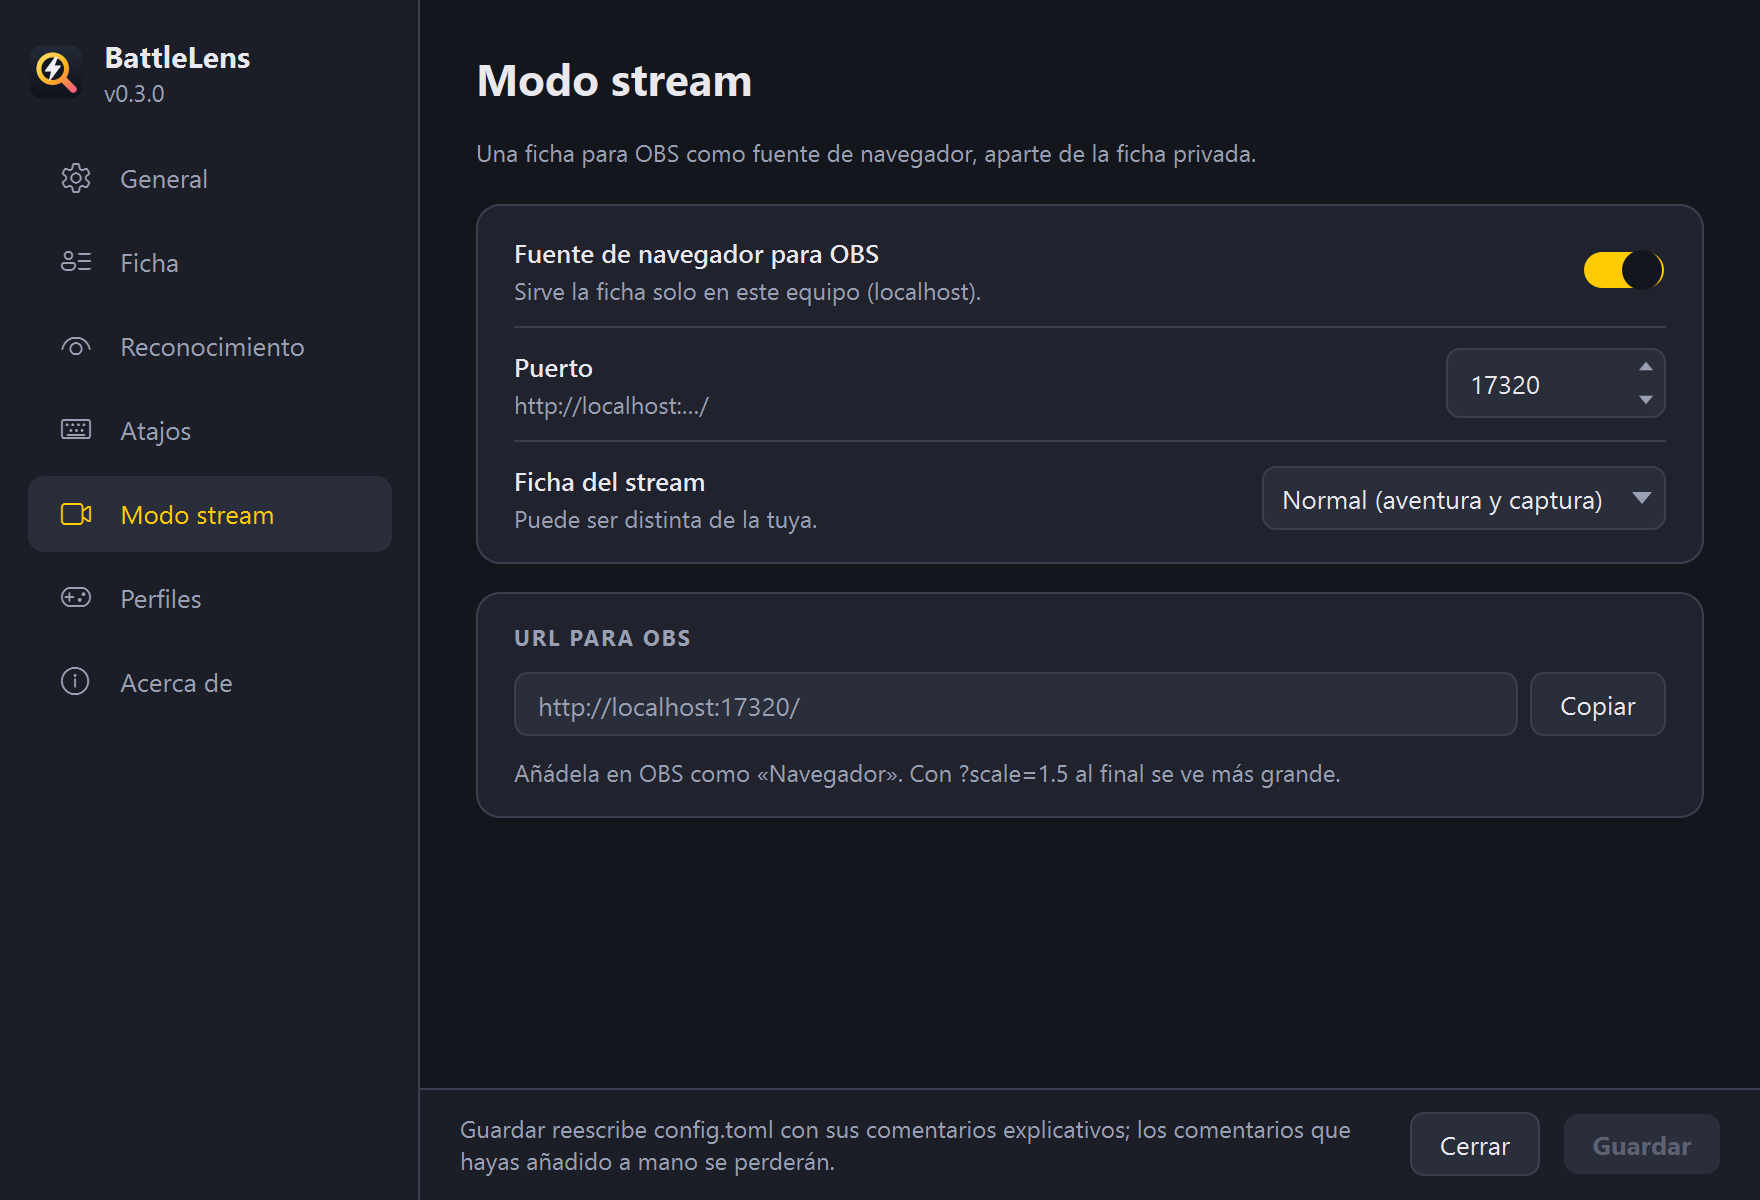Screen dimensions: 1760x1200
Task: Click the 'Ficha del stream' label
Action: click(x=609, y=482)
